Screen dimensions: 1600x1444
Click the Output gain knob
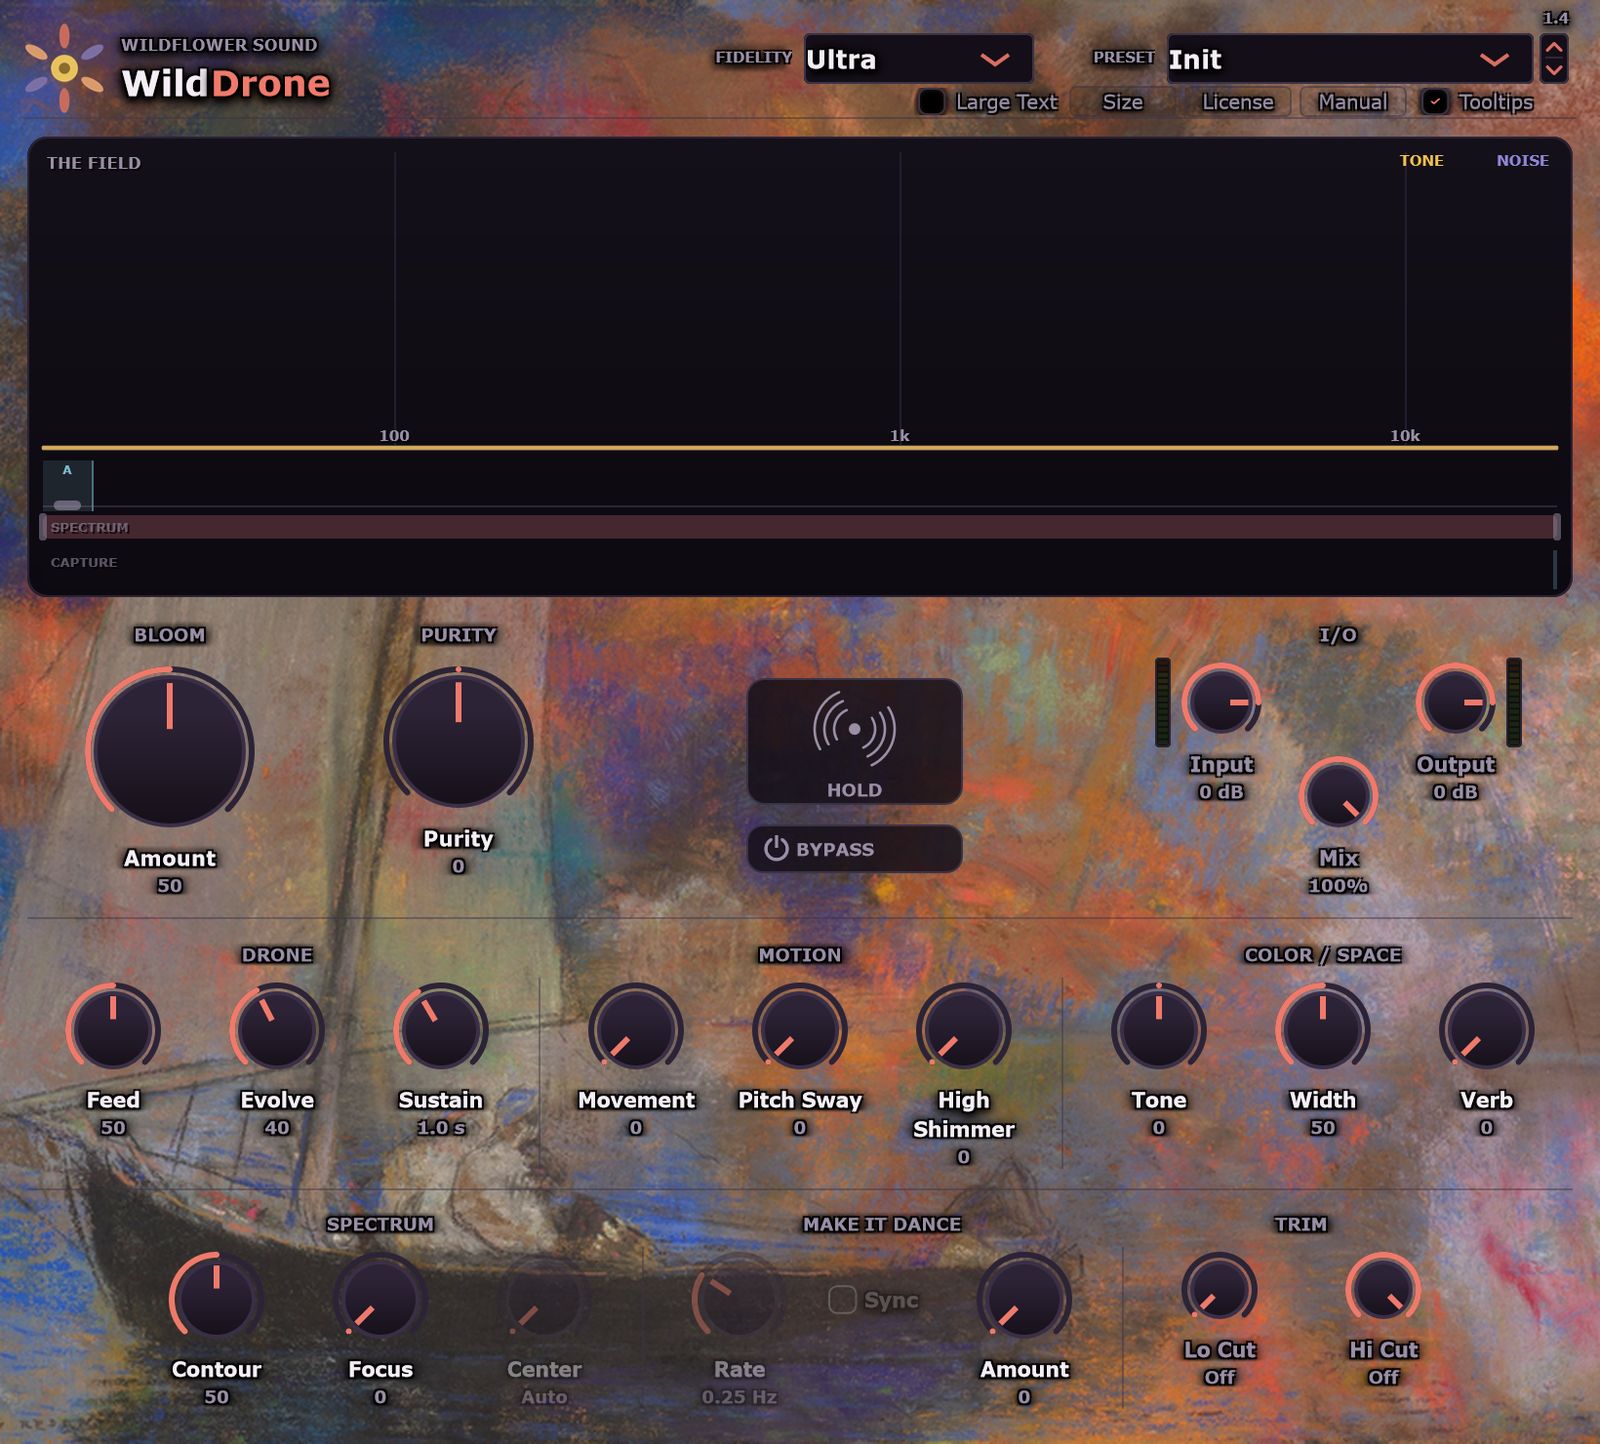[1455, 701]
